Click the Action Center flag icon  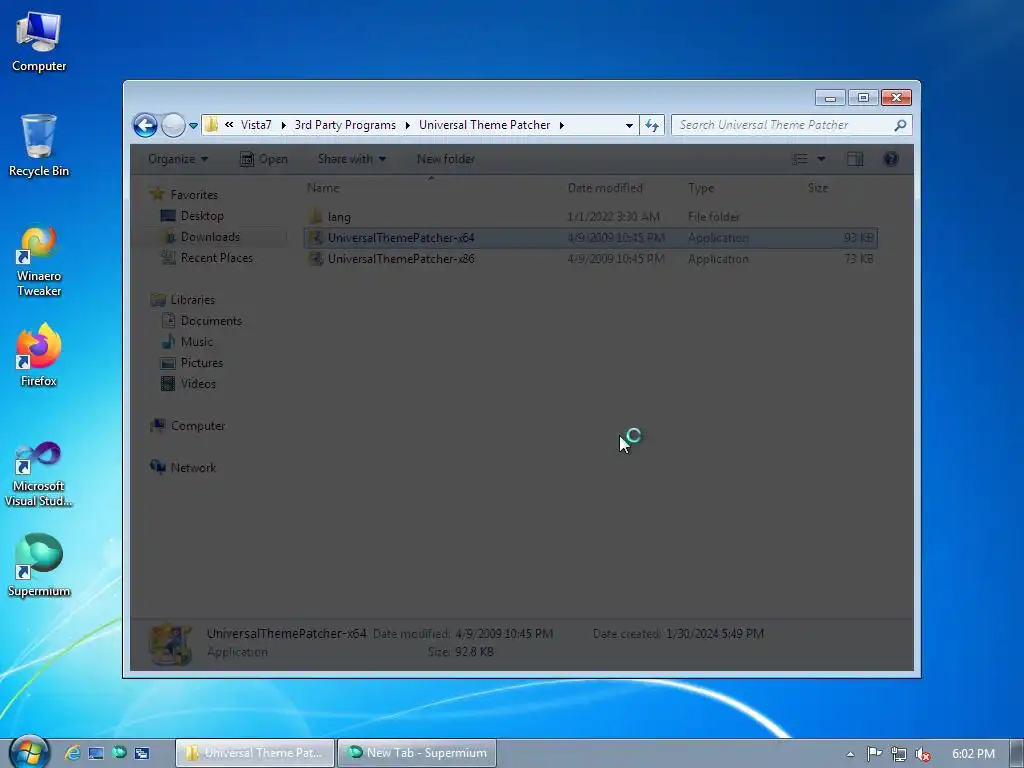pyautogui.click(x=874, y=754)
